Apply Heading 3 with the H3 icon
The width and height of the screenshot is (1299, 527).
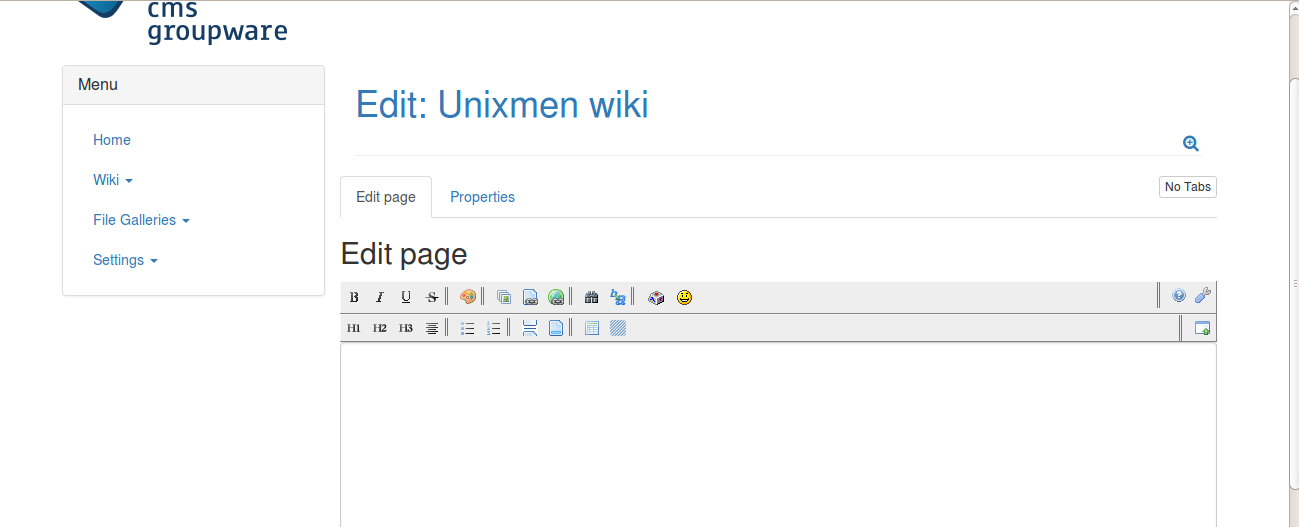(x=406, y=328)
